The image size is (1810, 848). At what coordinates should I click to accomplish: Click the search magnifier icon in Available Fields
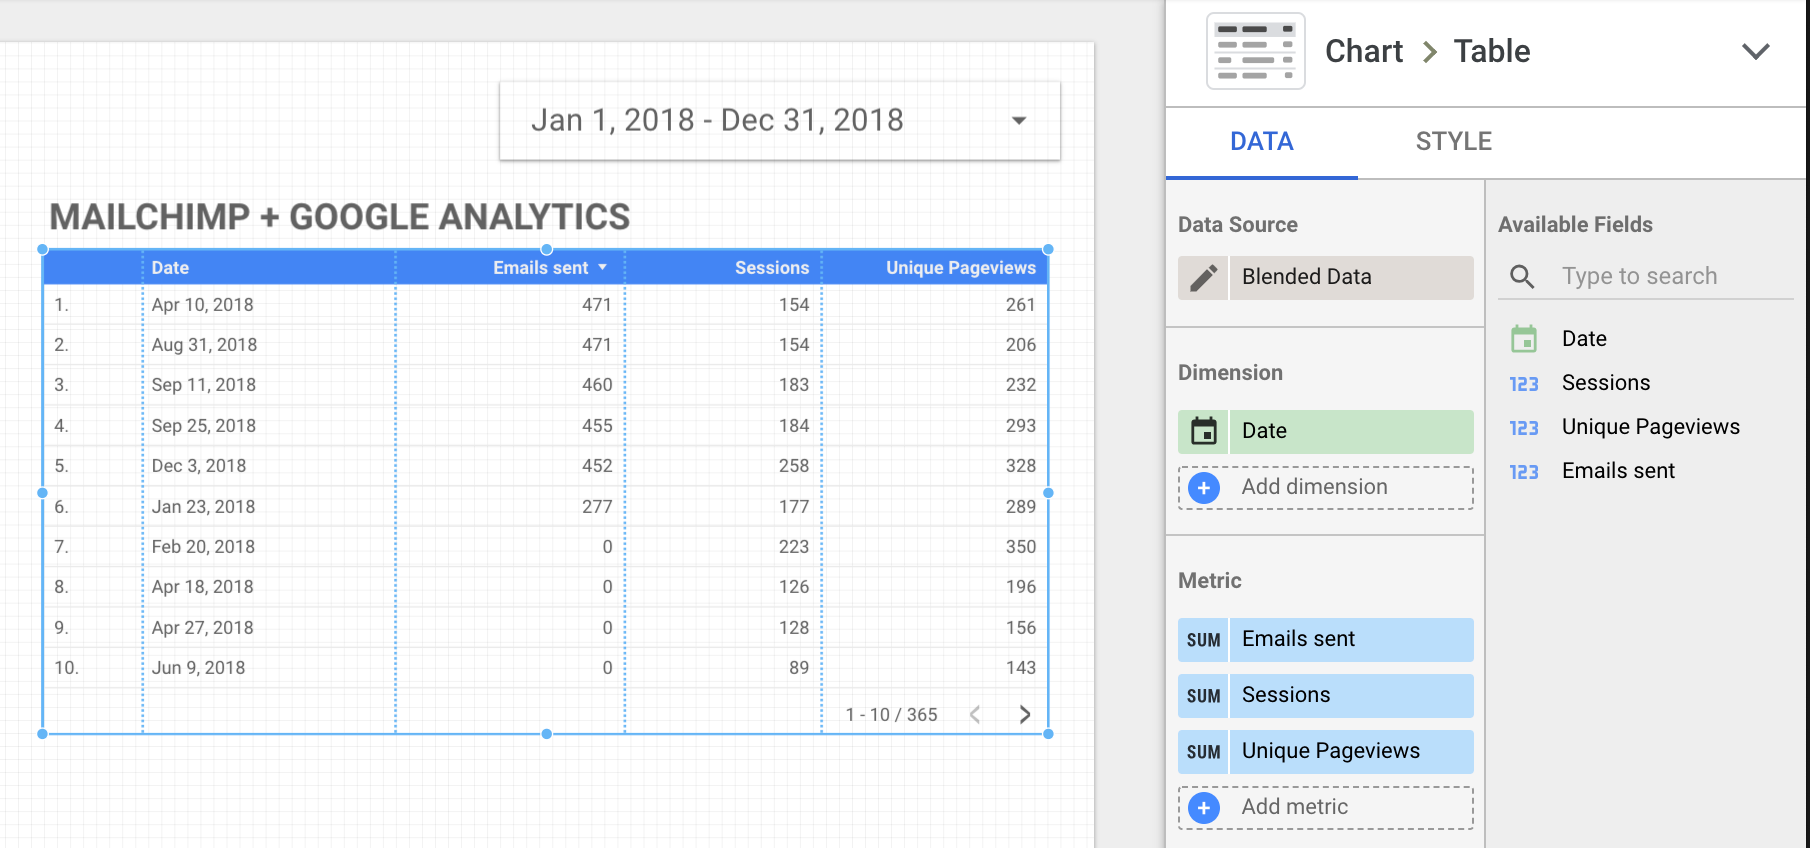pyautogui.click(x=1522, y=277)
